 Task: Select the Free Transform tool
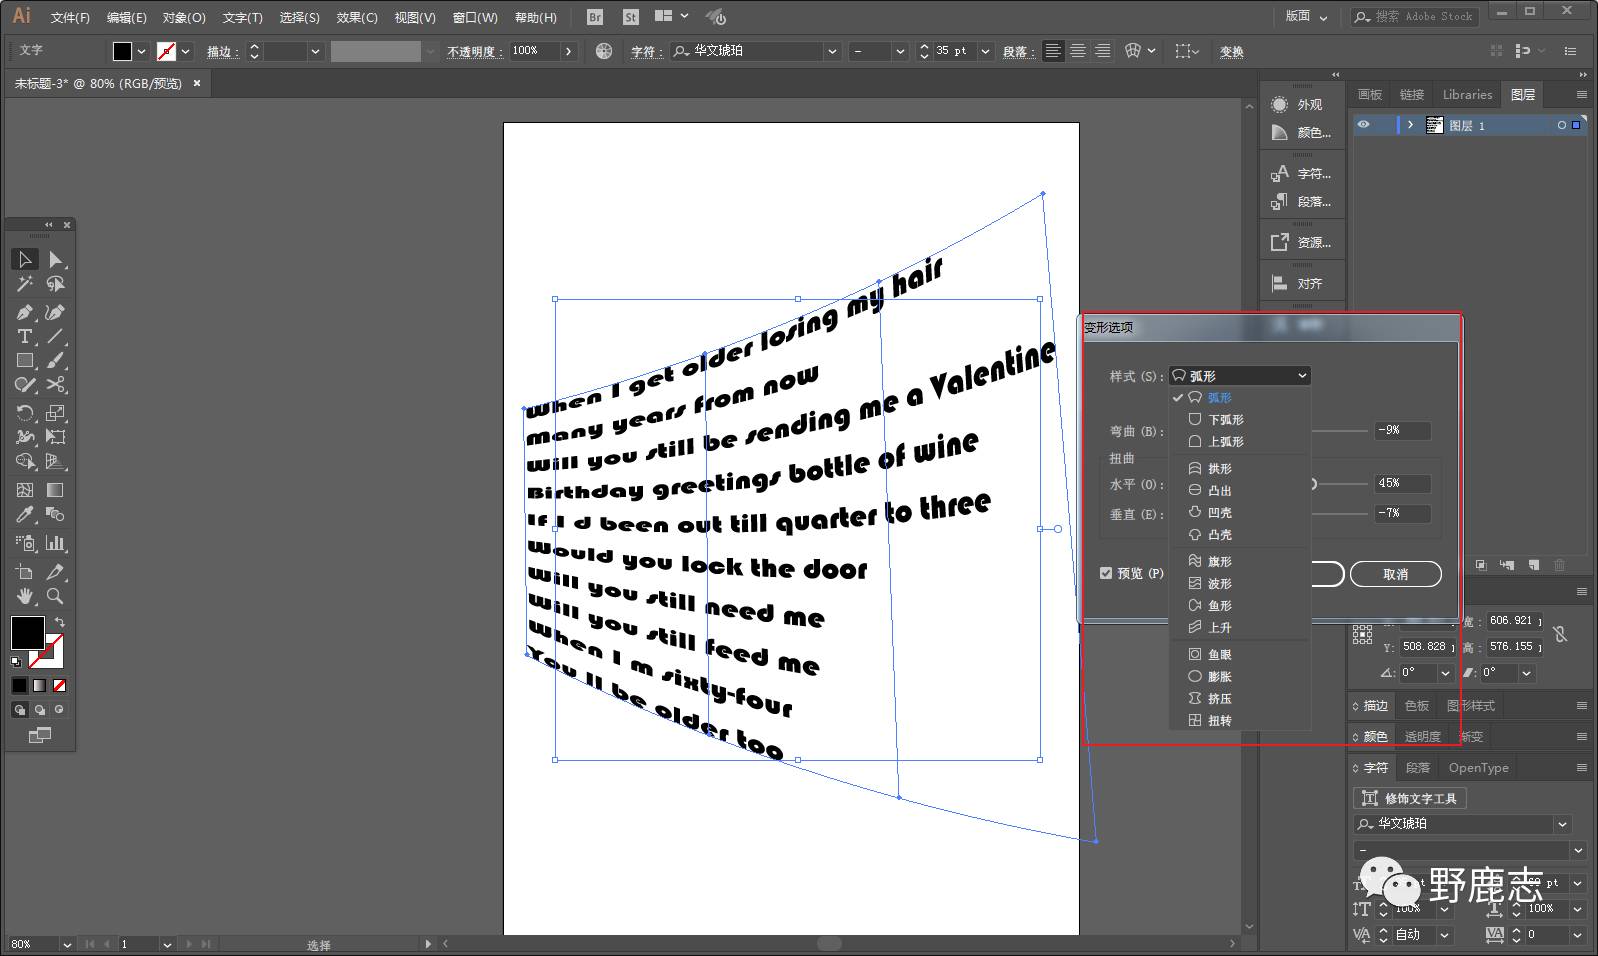[x=56, y=437]
